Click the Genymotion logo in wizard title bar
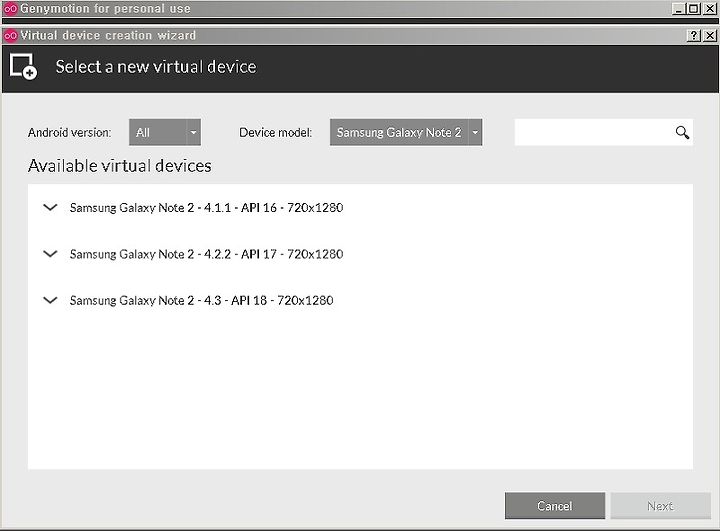This screenshot has width=720, height=531. pyautogui.click(x=10, y=35)
